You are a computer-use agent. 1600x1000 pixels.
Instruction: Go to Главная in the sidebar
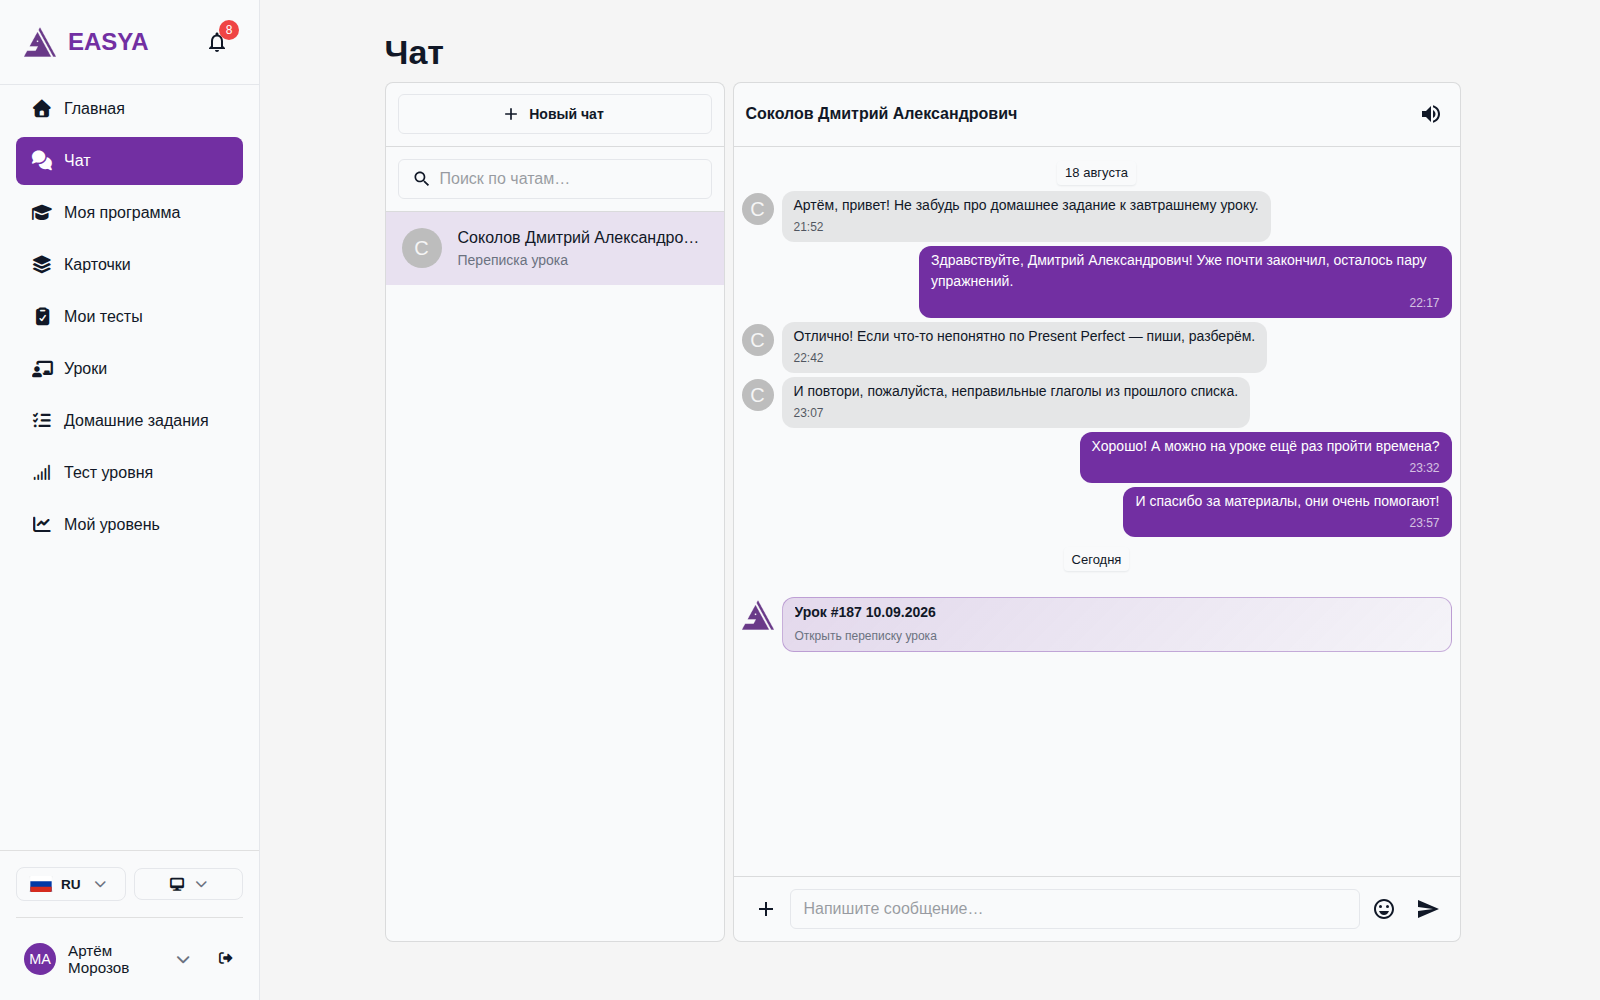(129, 109)
